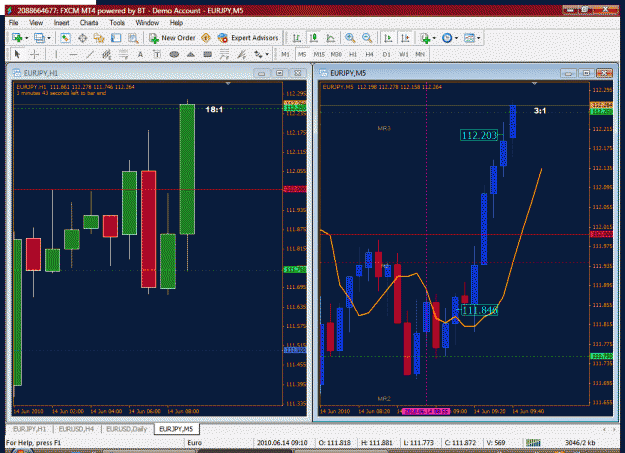Open the Periods clock icon
This screenshot has height=453, width=625.
(447, 38)
